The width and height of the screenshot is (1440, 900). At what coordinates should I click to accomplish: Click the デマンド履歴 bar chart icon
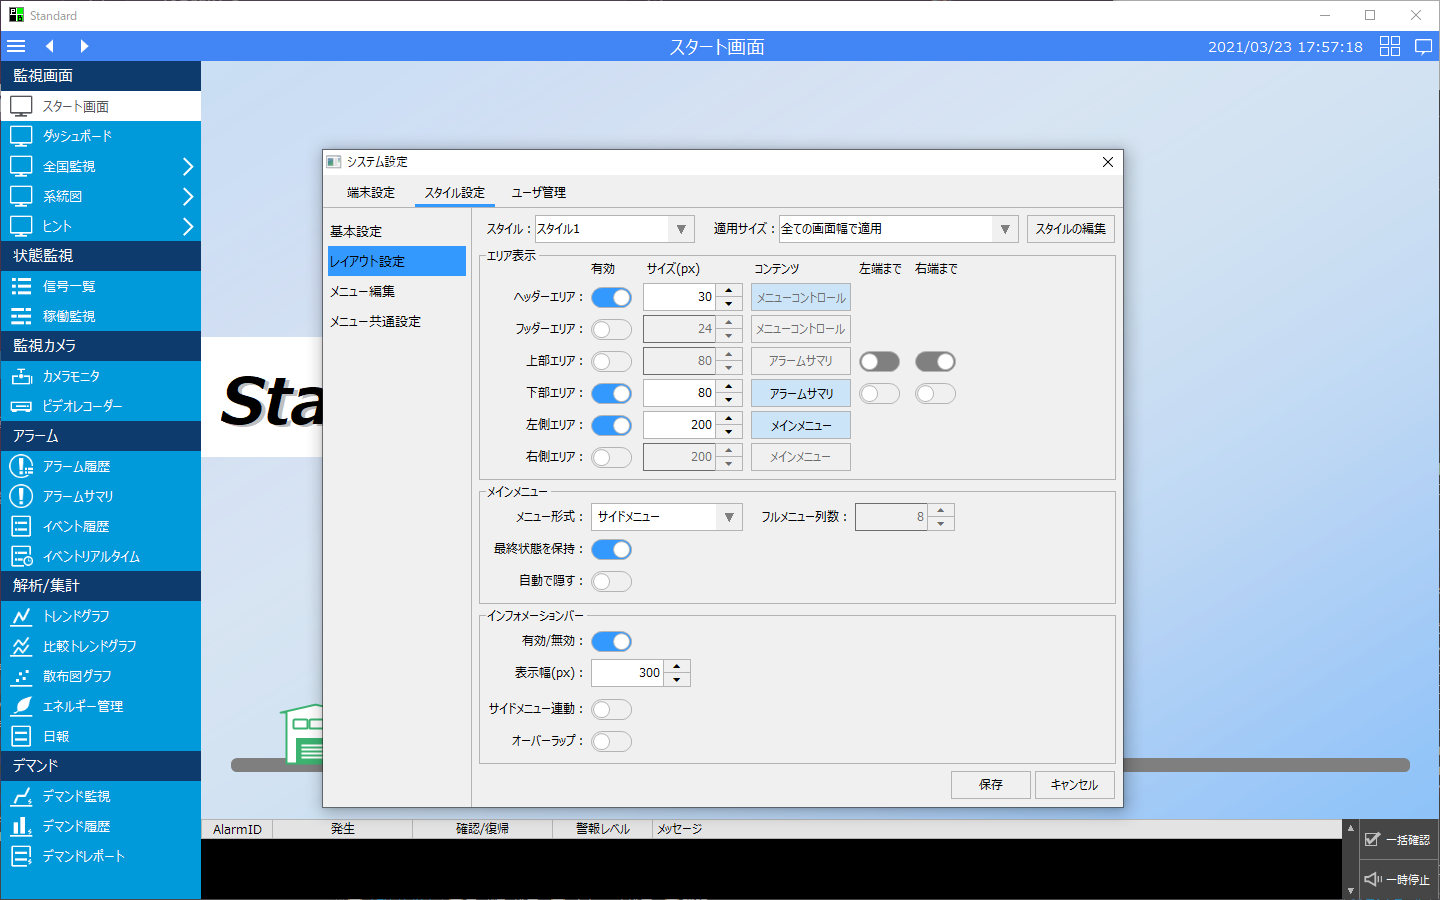click(x=21, y=826)
